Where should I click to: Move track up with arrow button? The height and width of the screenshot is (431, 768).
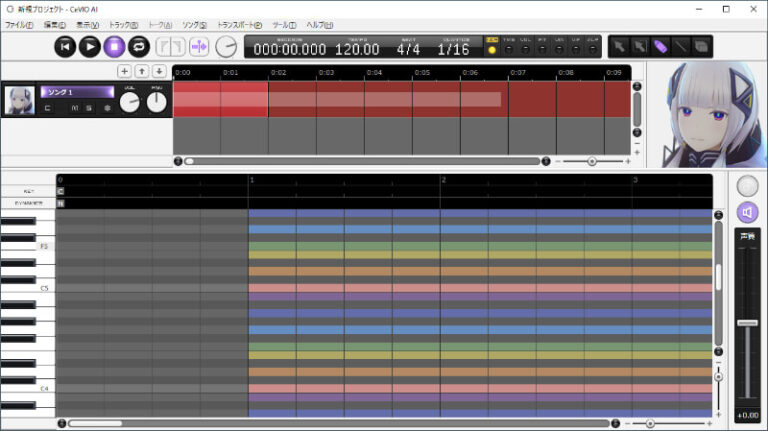click(142, 71)
